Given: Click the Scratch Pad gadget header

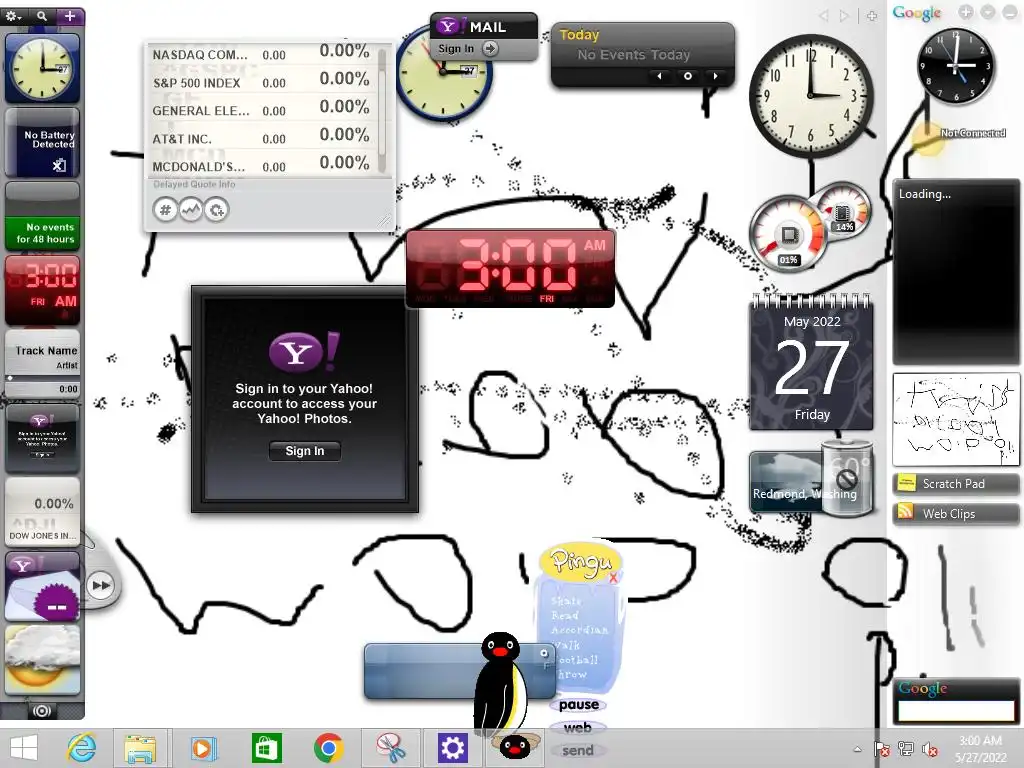Looking at the screenshot, I should click(x=955, y=484).
